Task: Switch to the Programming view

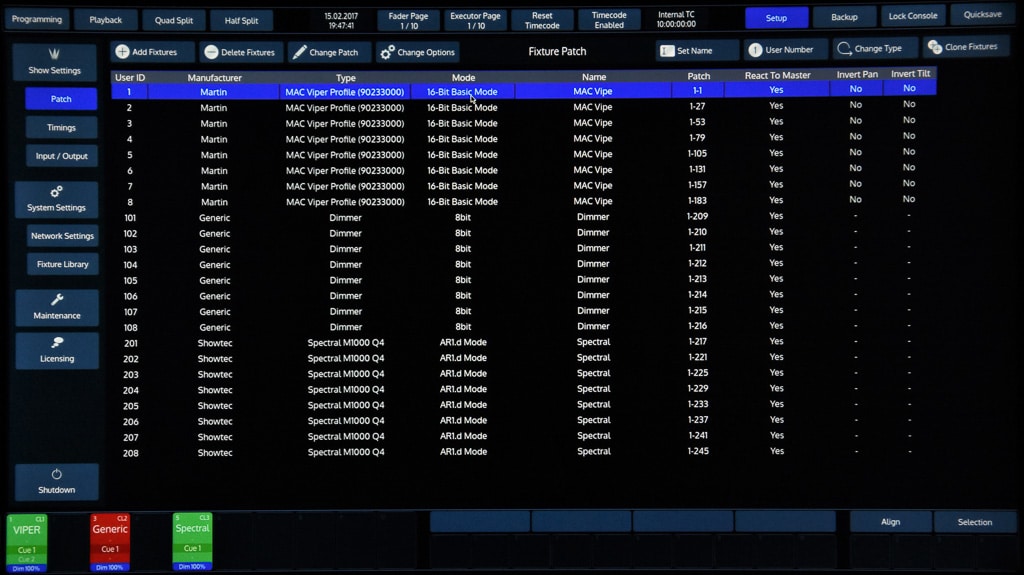Action: 37,19
